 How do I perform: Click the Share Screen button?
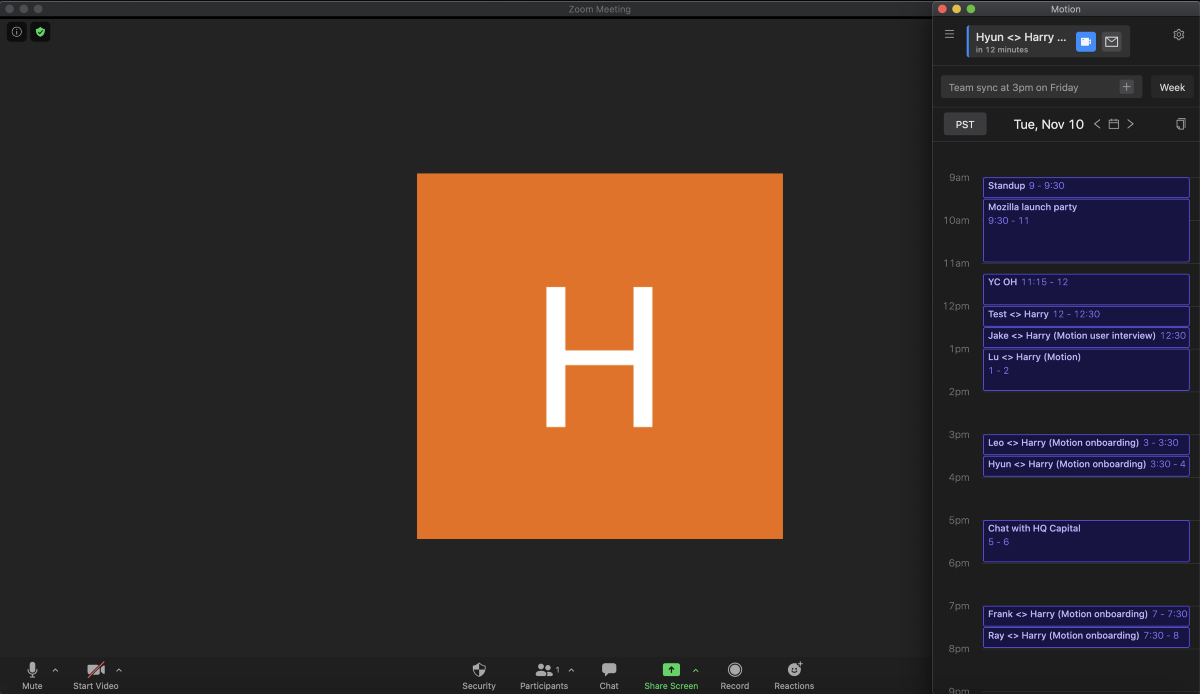tap(671, 670)
